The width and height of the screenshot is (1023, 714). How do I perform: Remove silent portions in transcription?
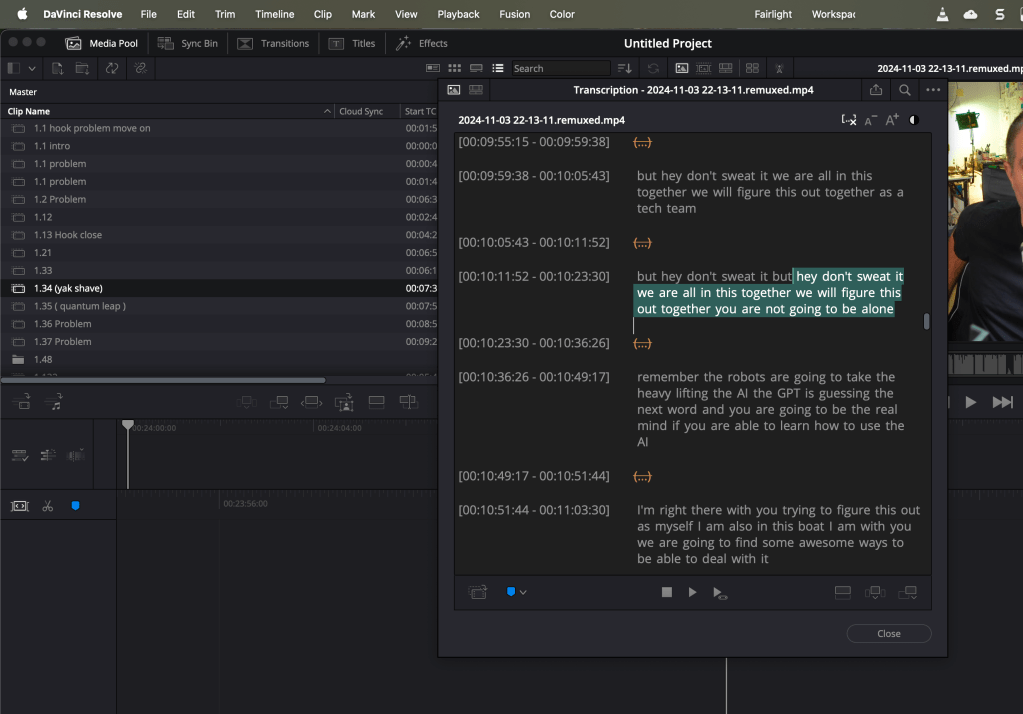[x=848, y=120]
